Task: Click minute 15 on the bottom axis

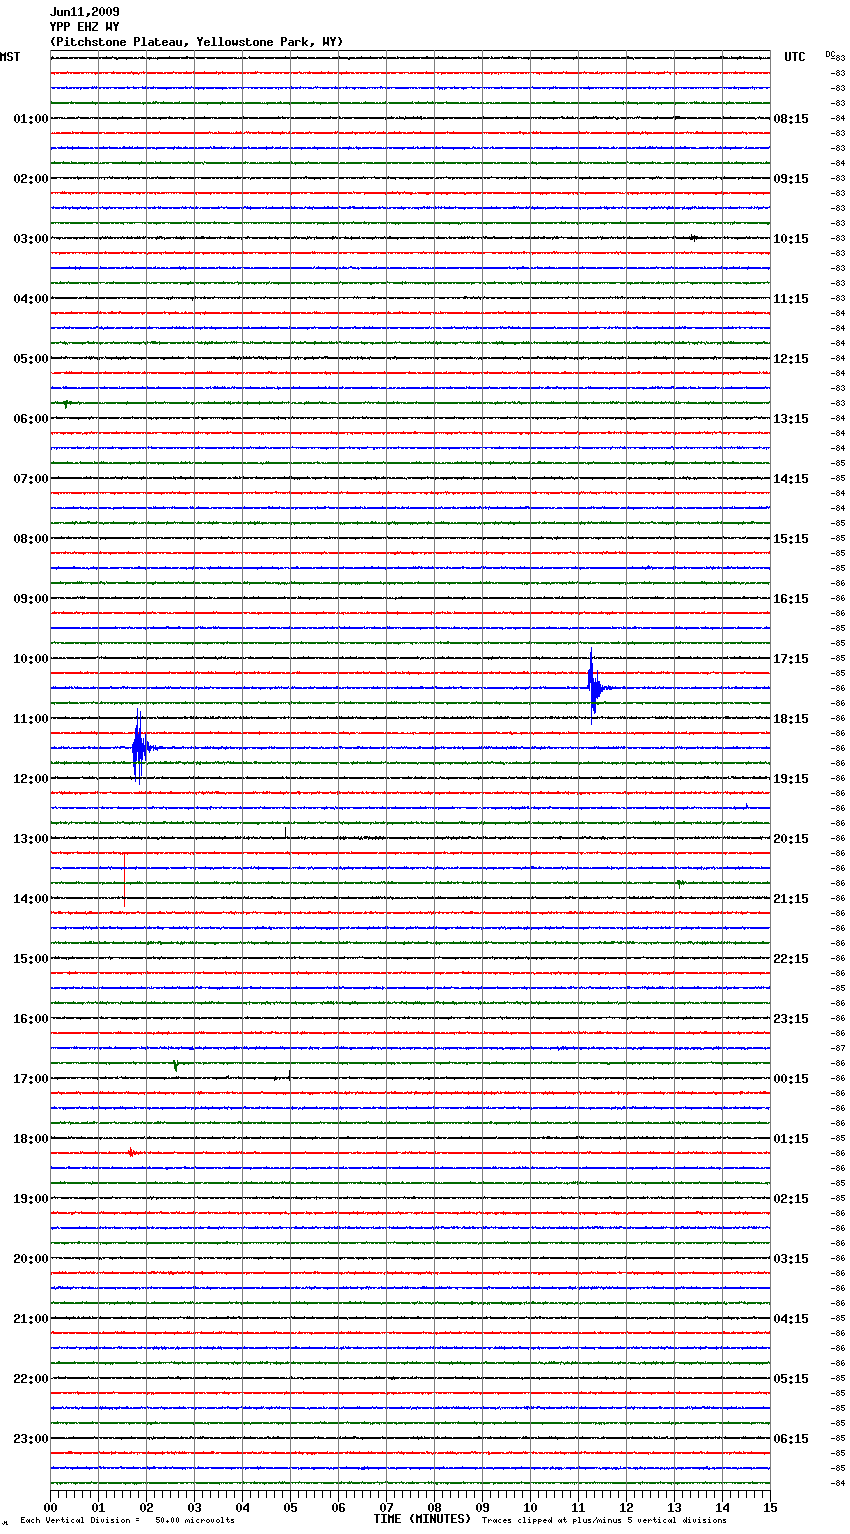Action: [x=770, y=1507]
